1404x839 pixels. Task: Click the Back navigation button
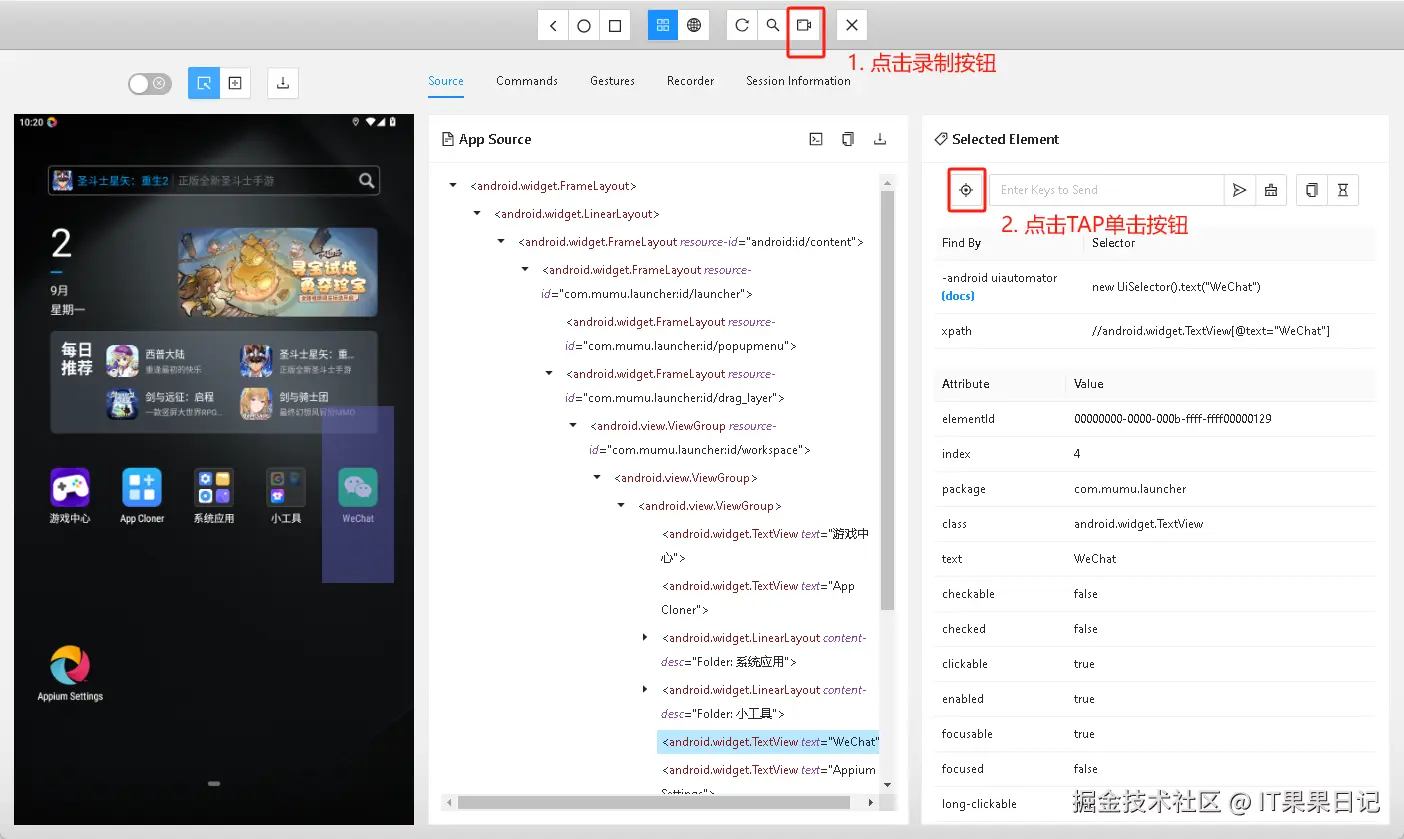click(553, 25)
